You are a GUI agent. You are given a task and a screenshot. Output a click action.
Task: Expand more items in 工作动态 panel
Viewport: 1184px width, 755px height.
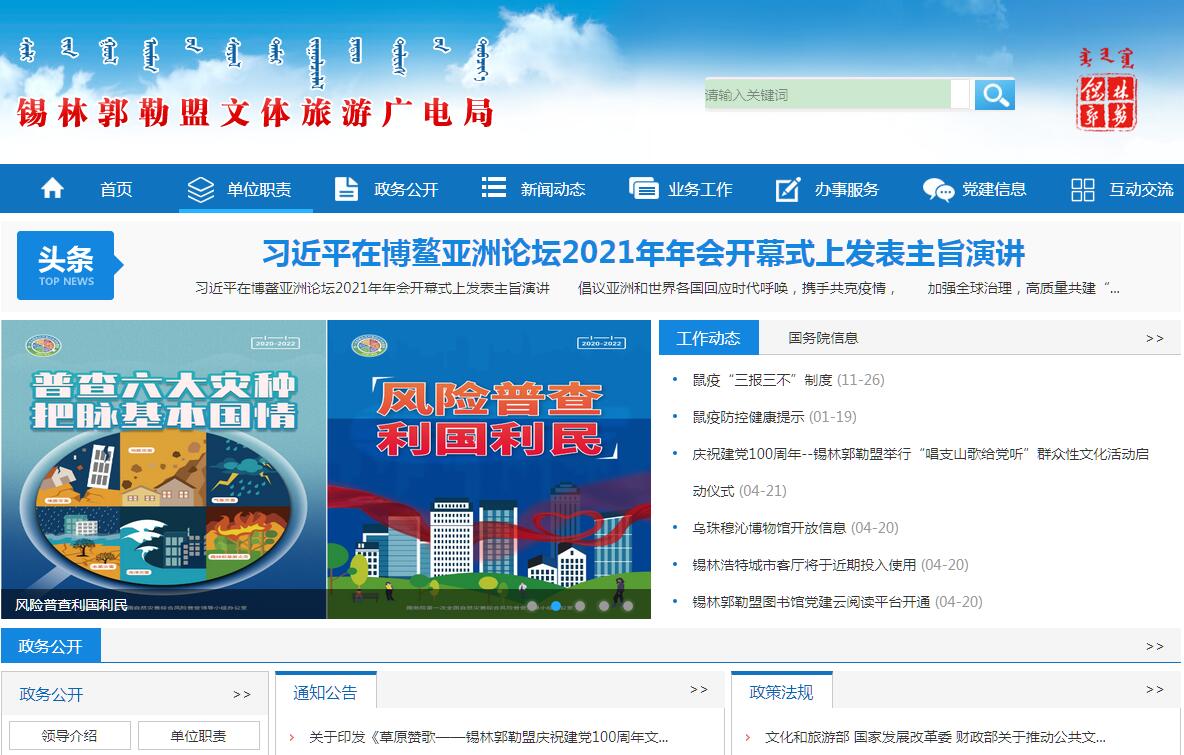[1155, 338]
